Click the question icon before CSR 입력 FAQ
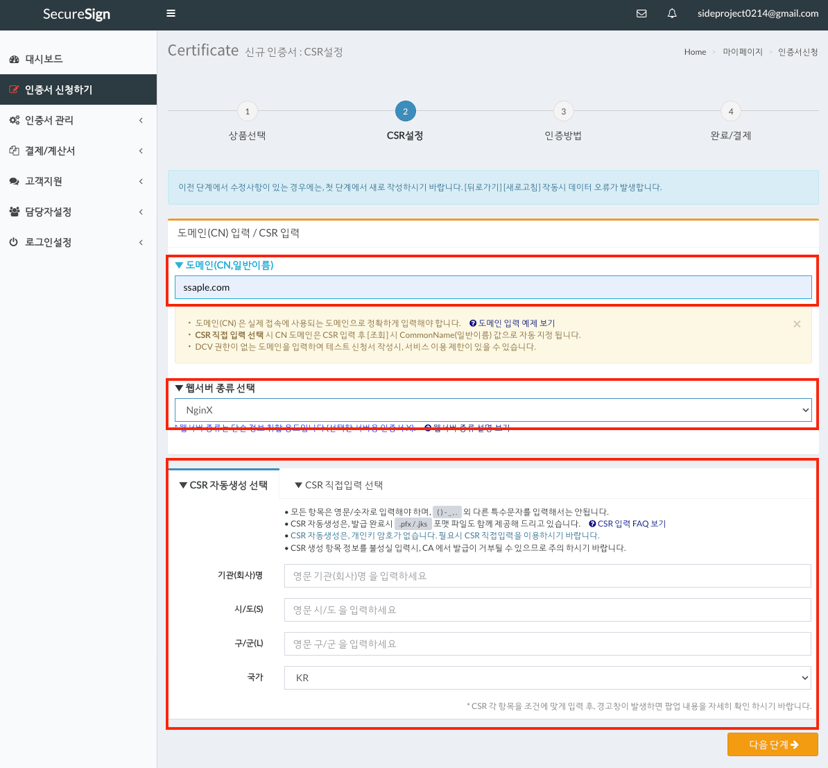Screen dimensions: 828x768 592,524
